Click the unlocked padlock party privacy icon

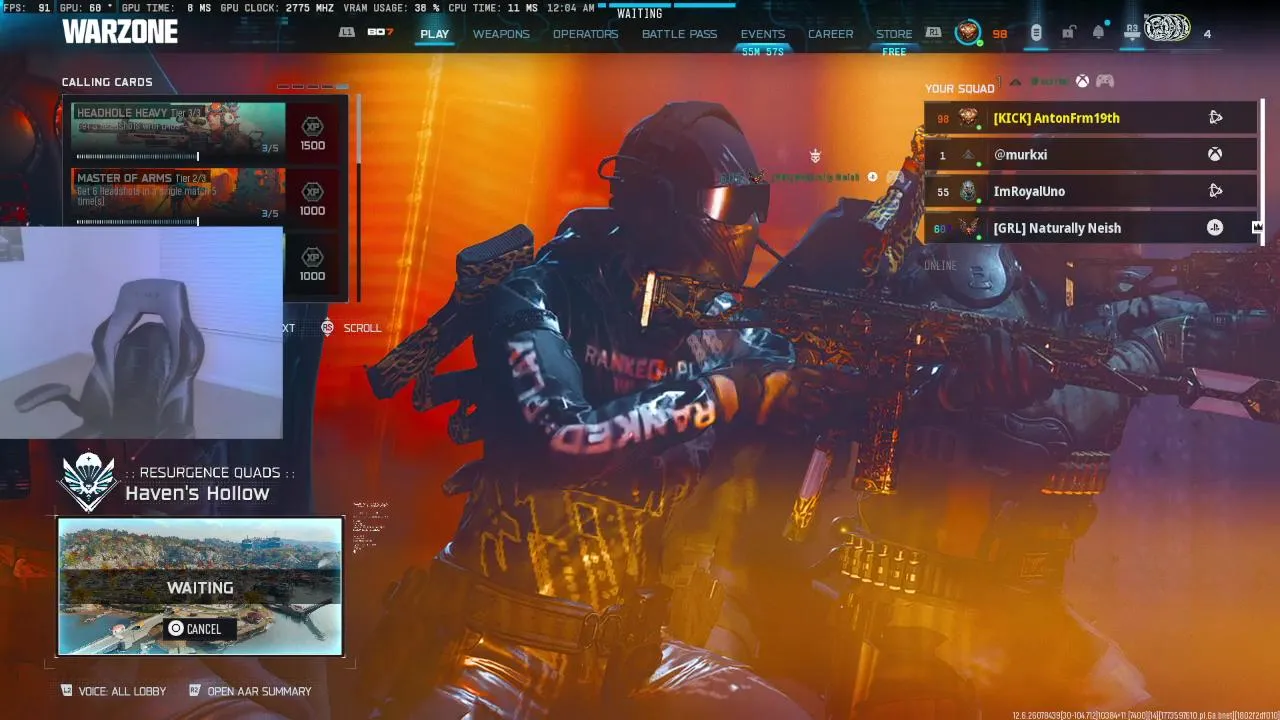pyautogui.click(x=1068, y=33)
